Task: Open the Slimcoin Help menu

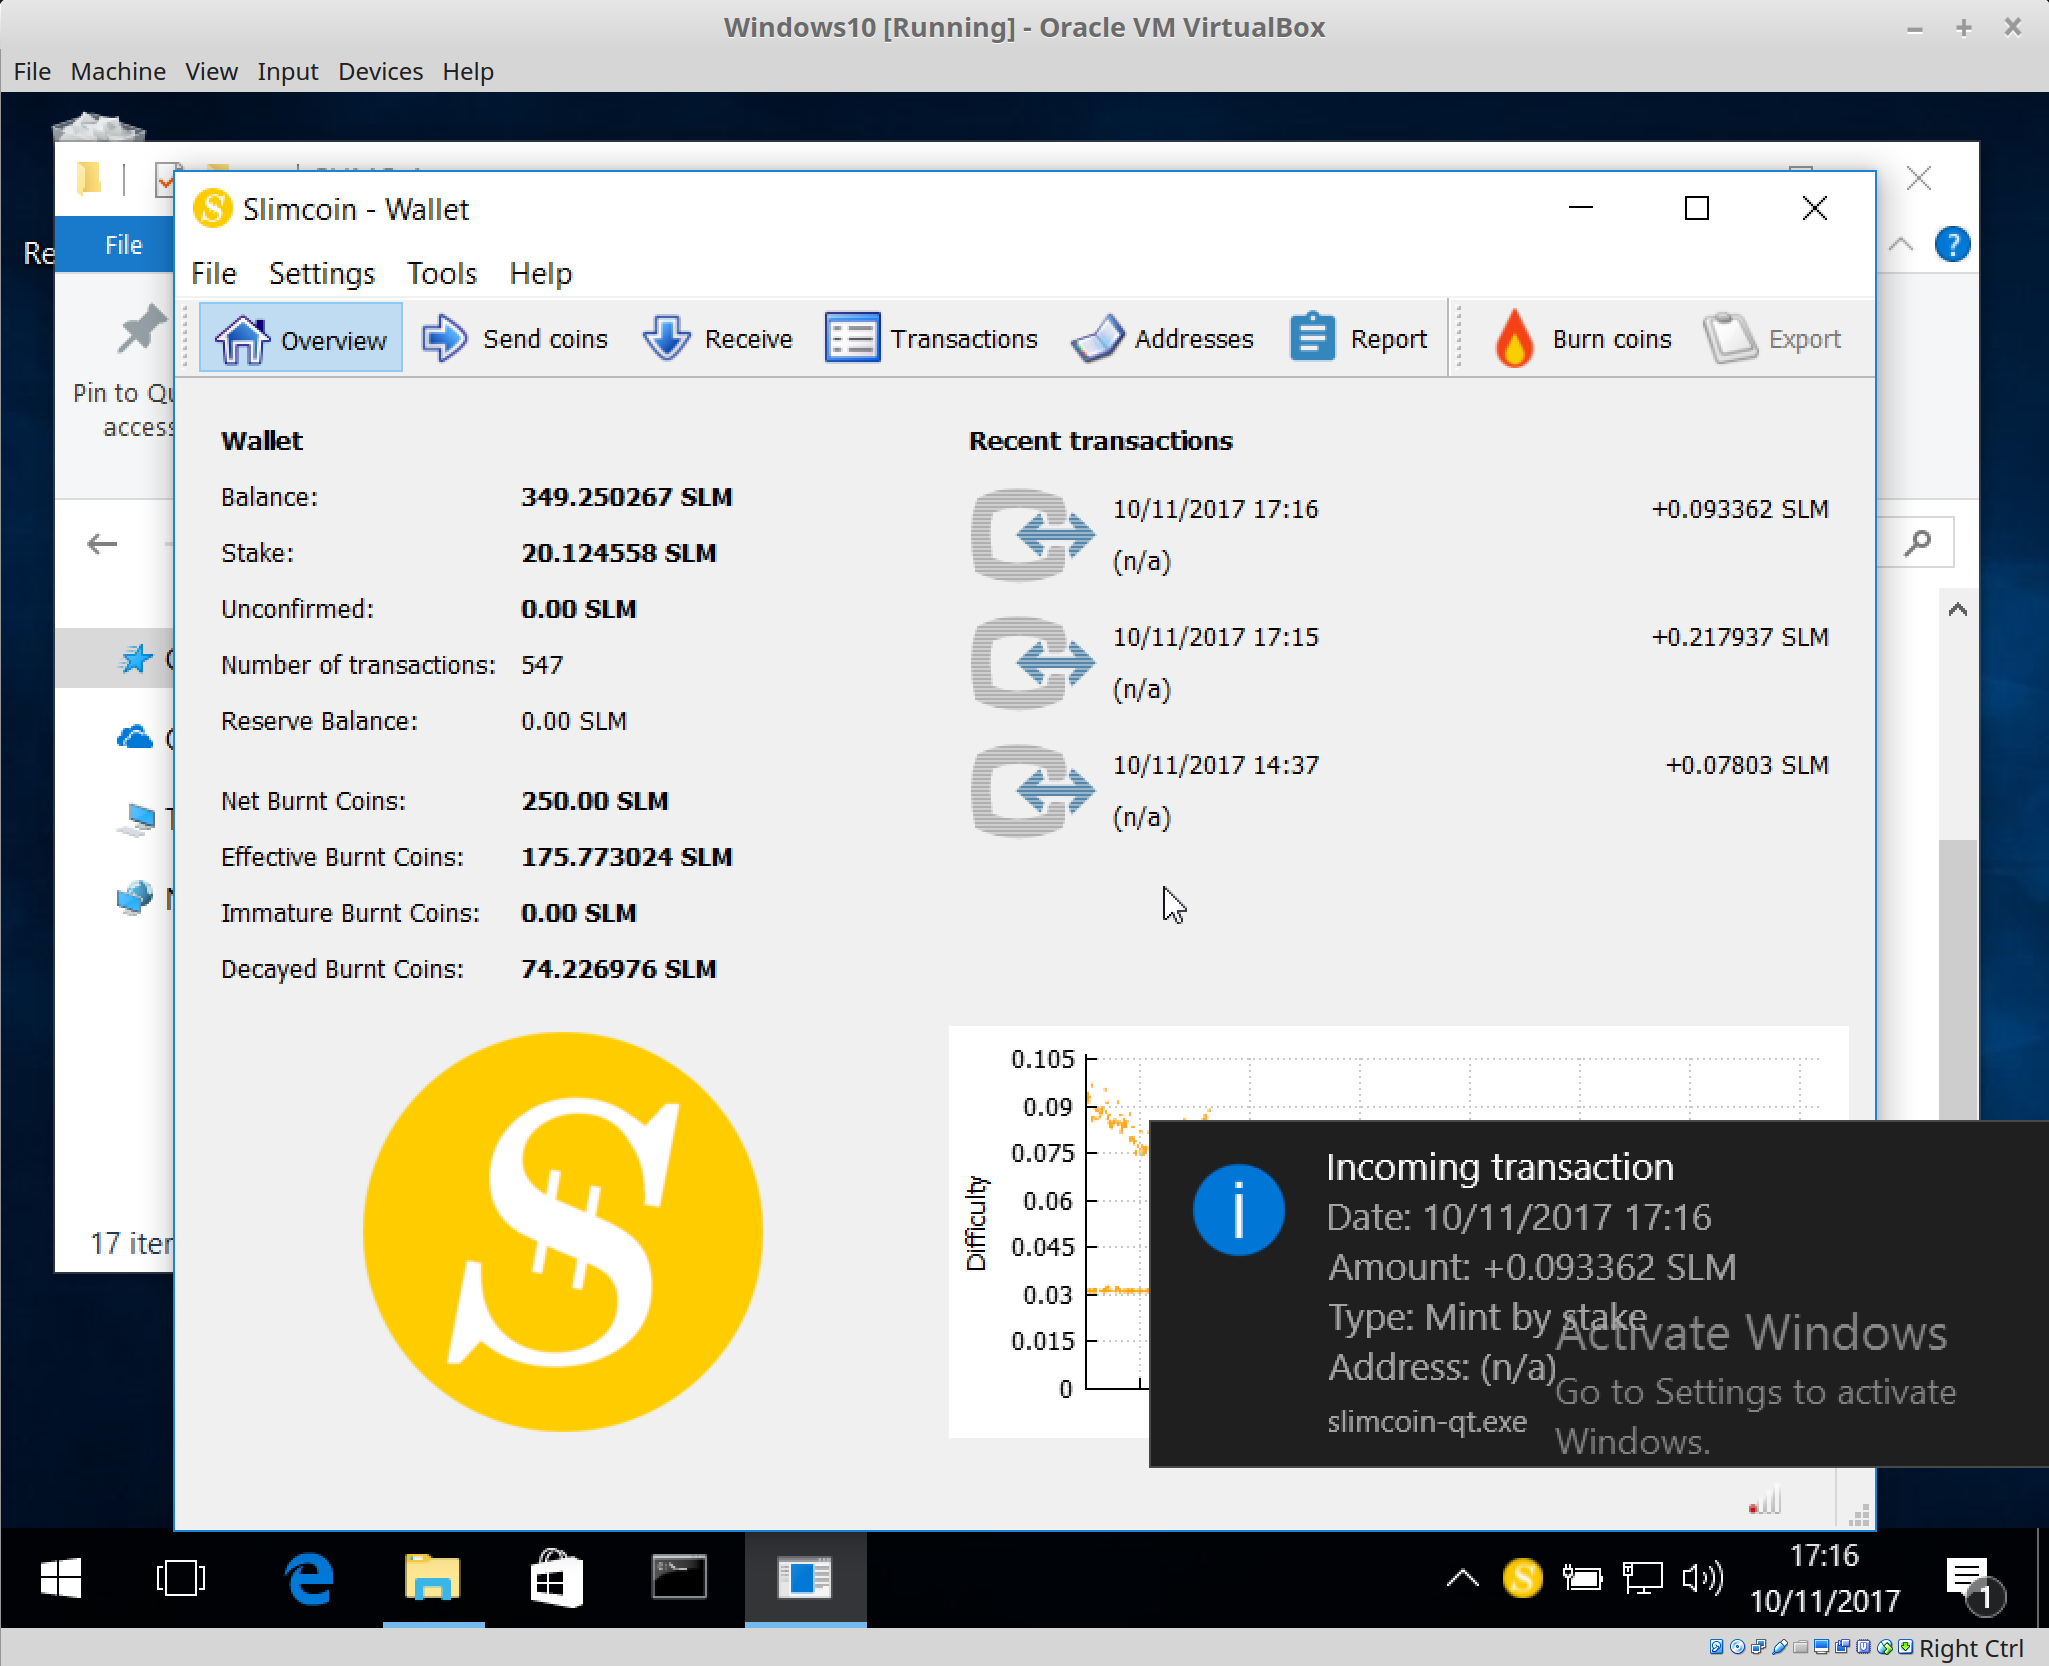Action: pos(540,273)
